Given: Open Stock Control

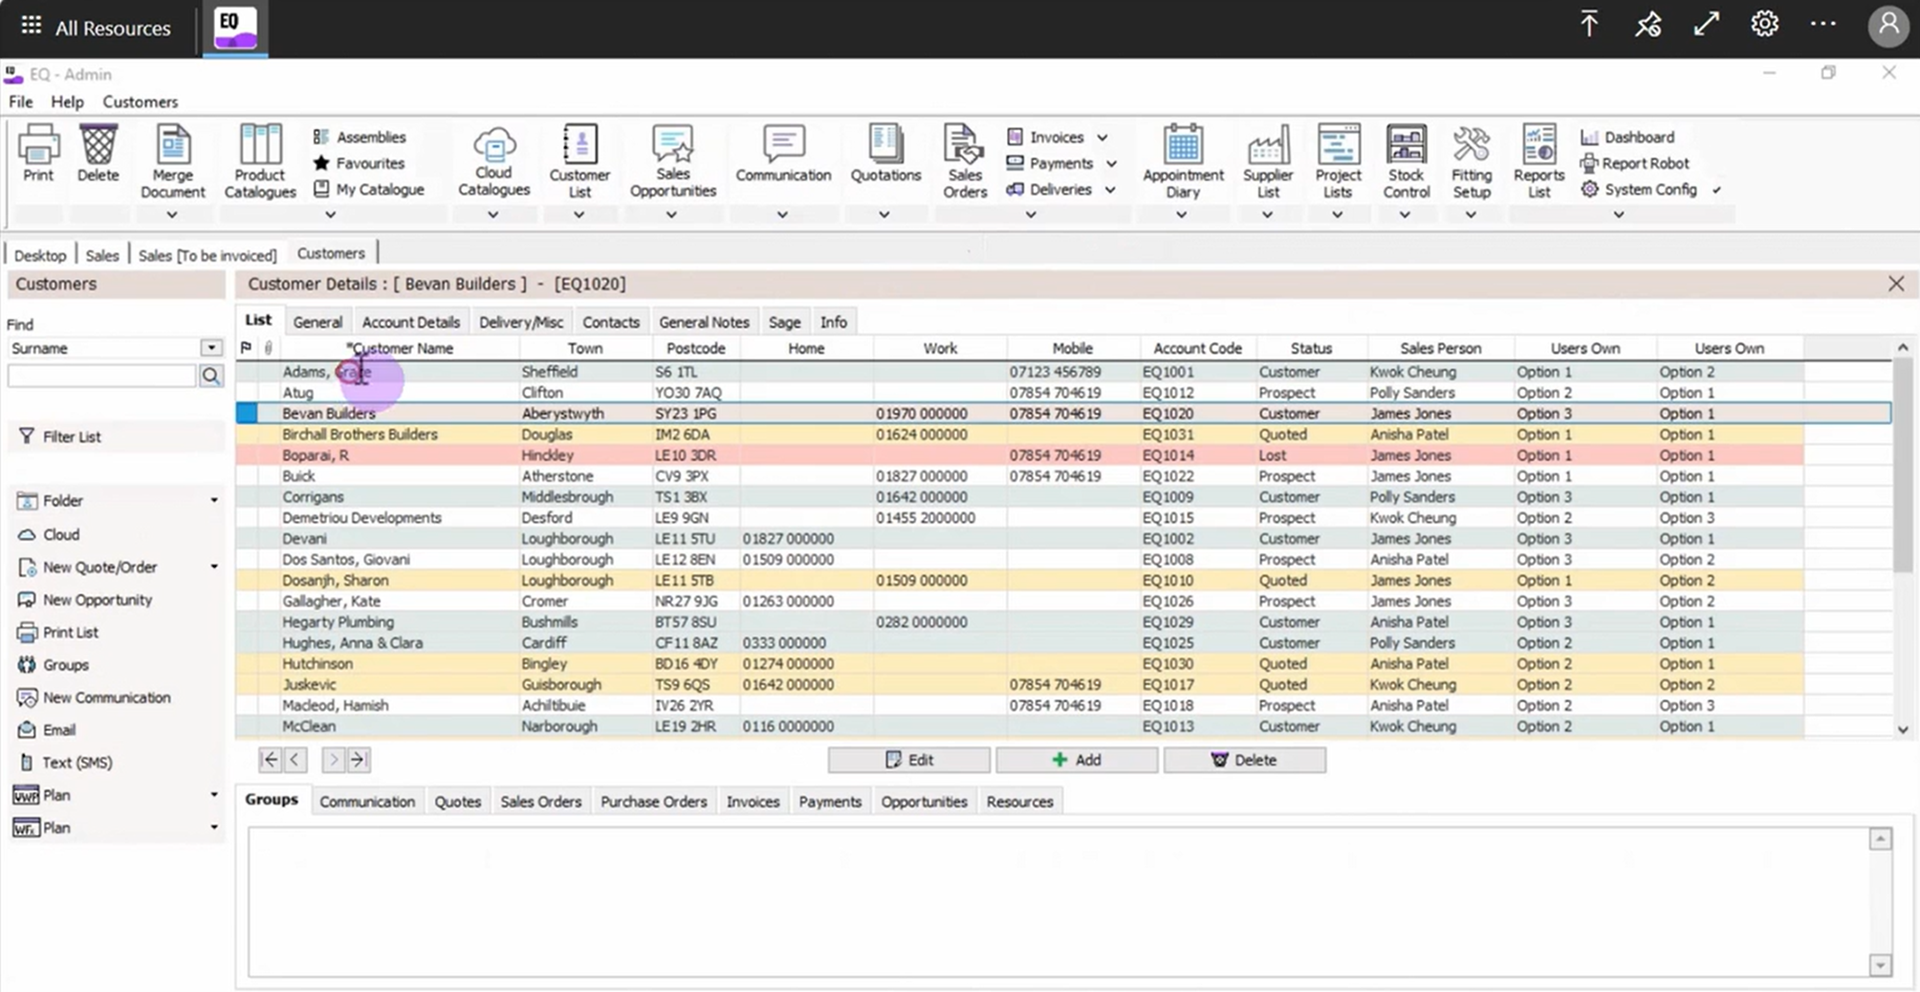Looking at the screenshot, I should pos(1406,161).
